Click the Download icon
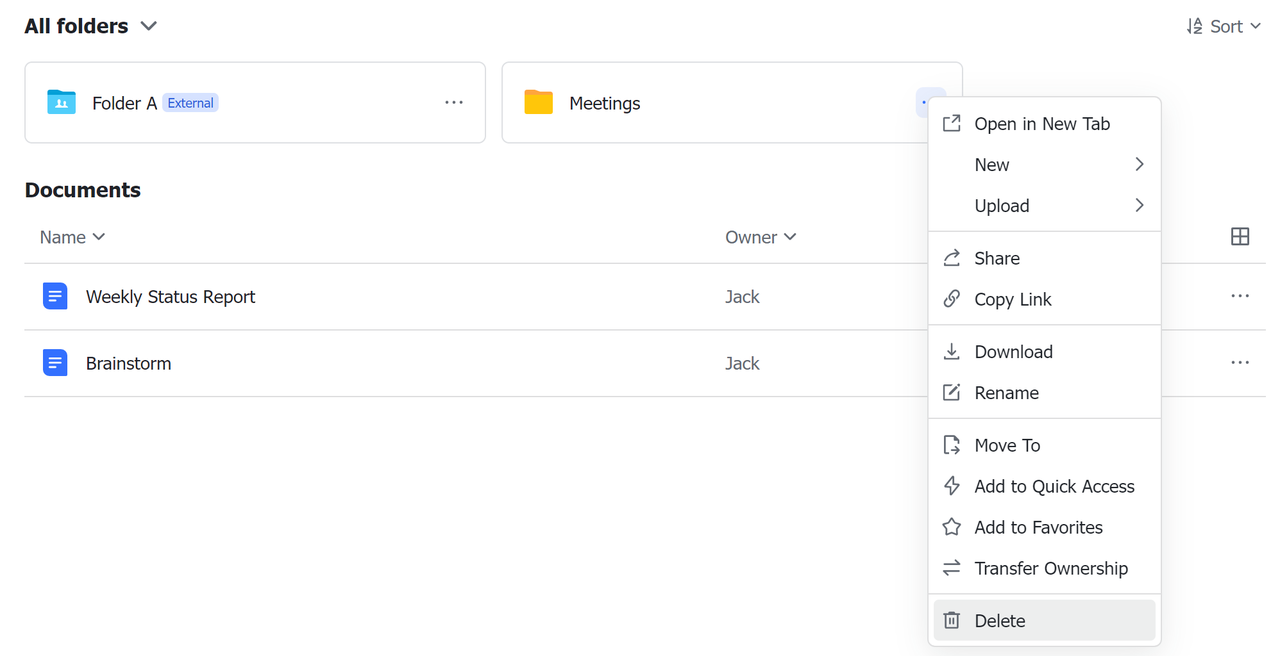This screenshot has width=1280, height=656. point(951,351)
